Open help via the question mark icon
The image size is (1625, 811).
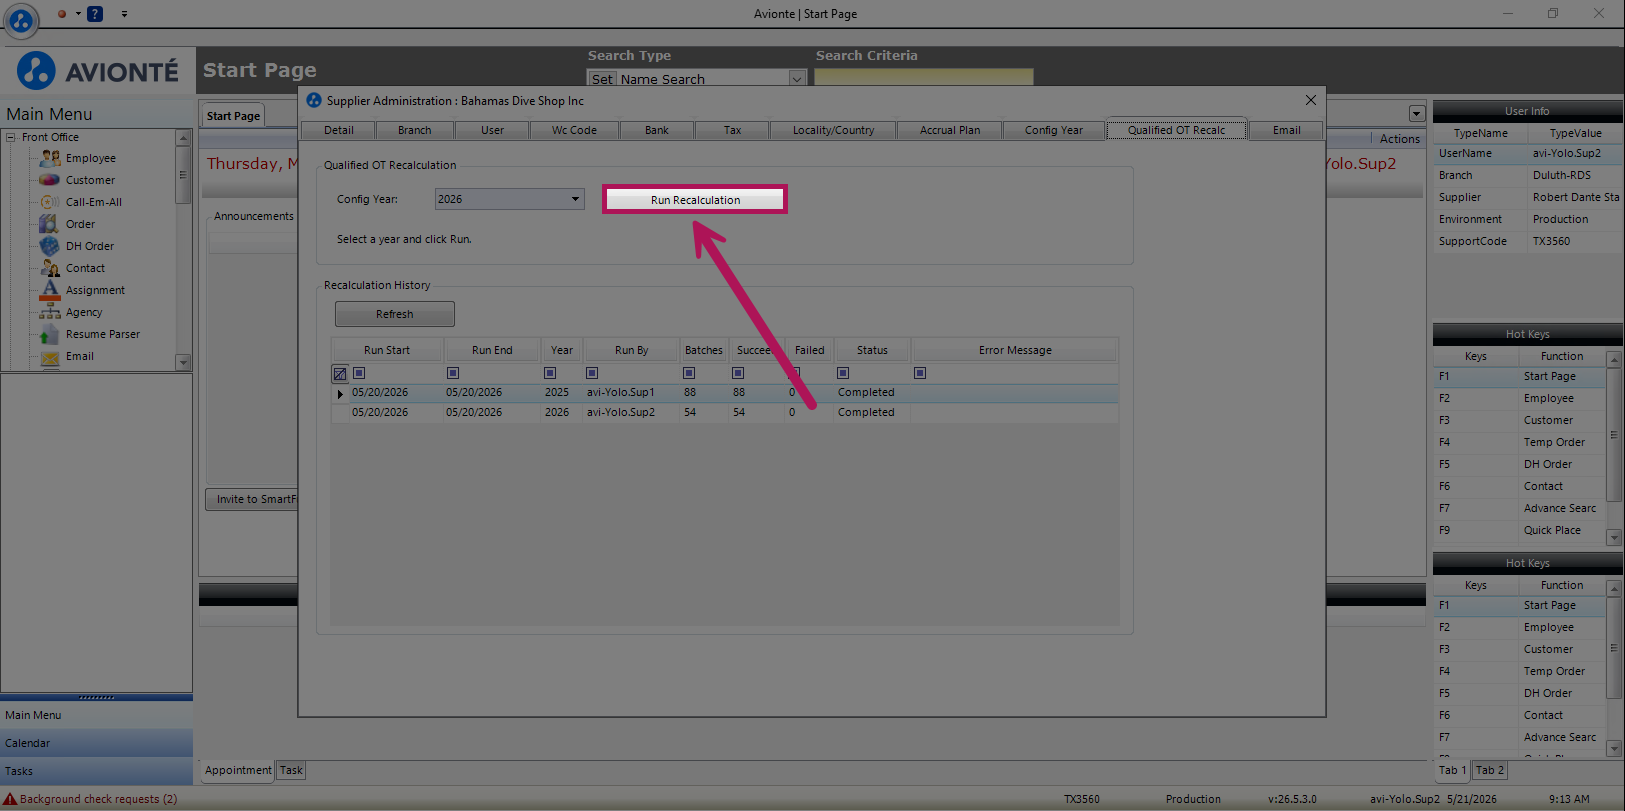coord(95,14)
